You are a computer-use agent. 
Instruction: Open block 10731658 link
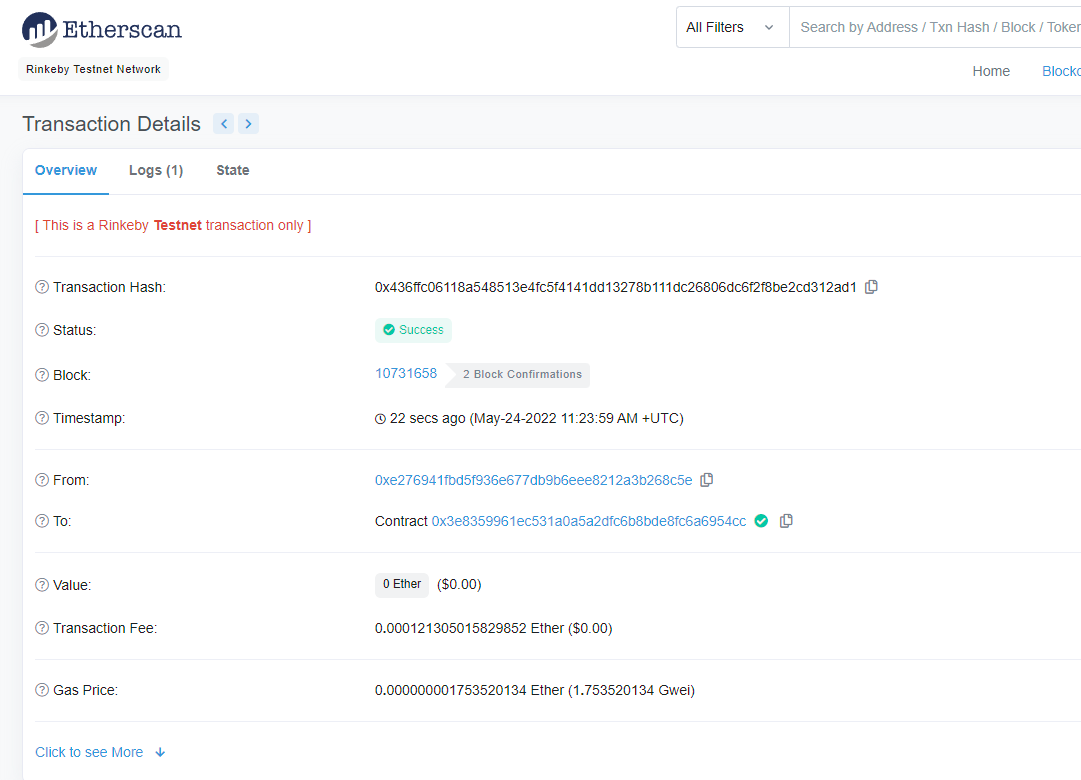[406, 373]
